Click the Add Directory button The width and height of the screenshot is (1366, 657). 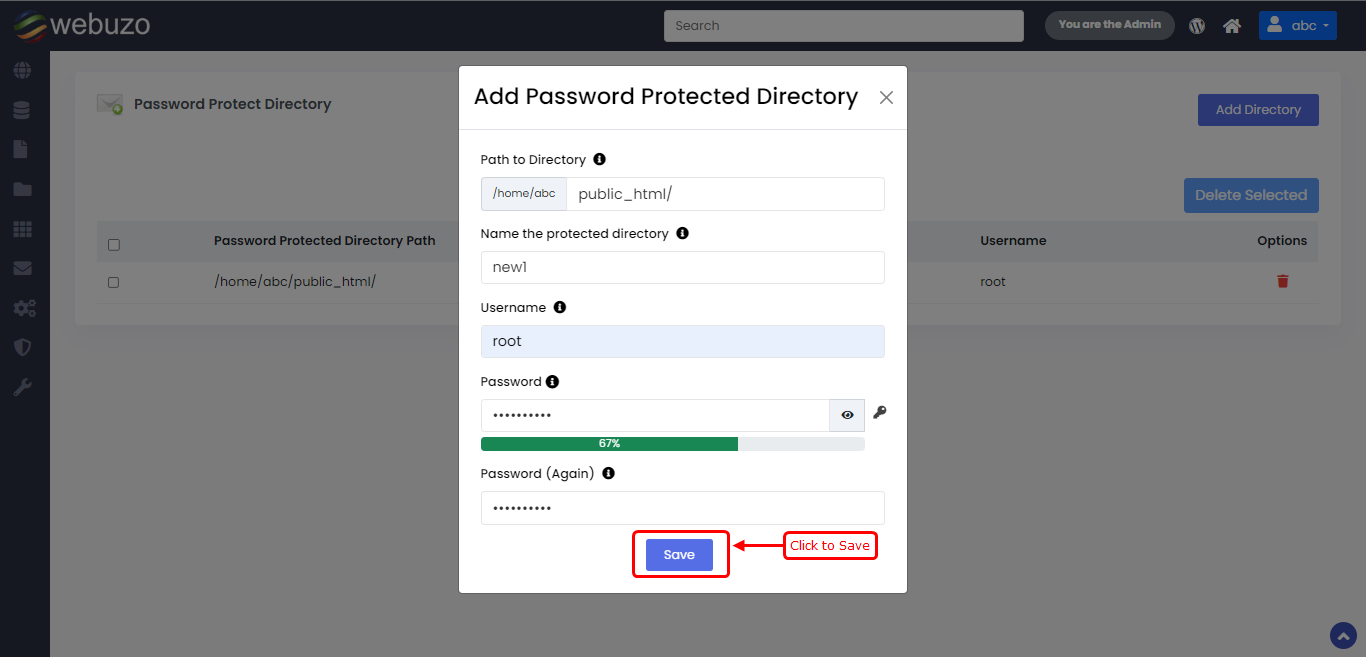click(x=1257, y=110)
